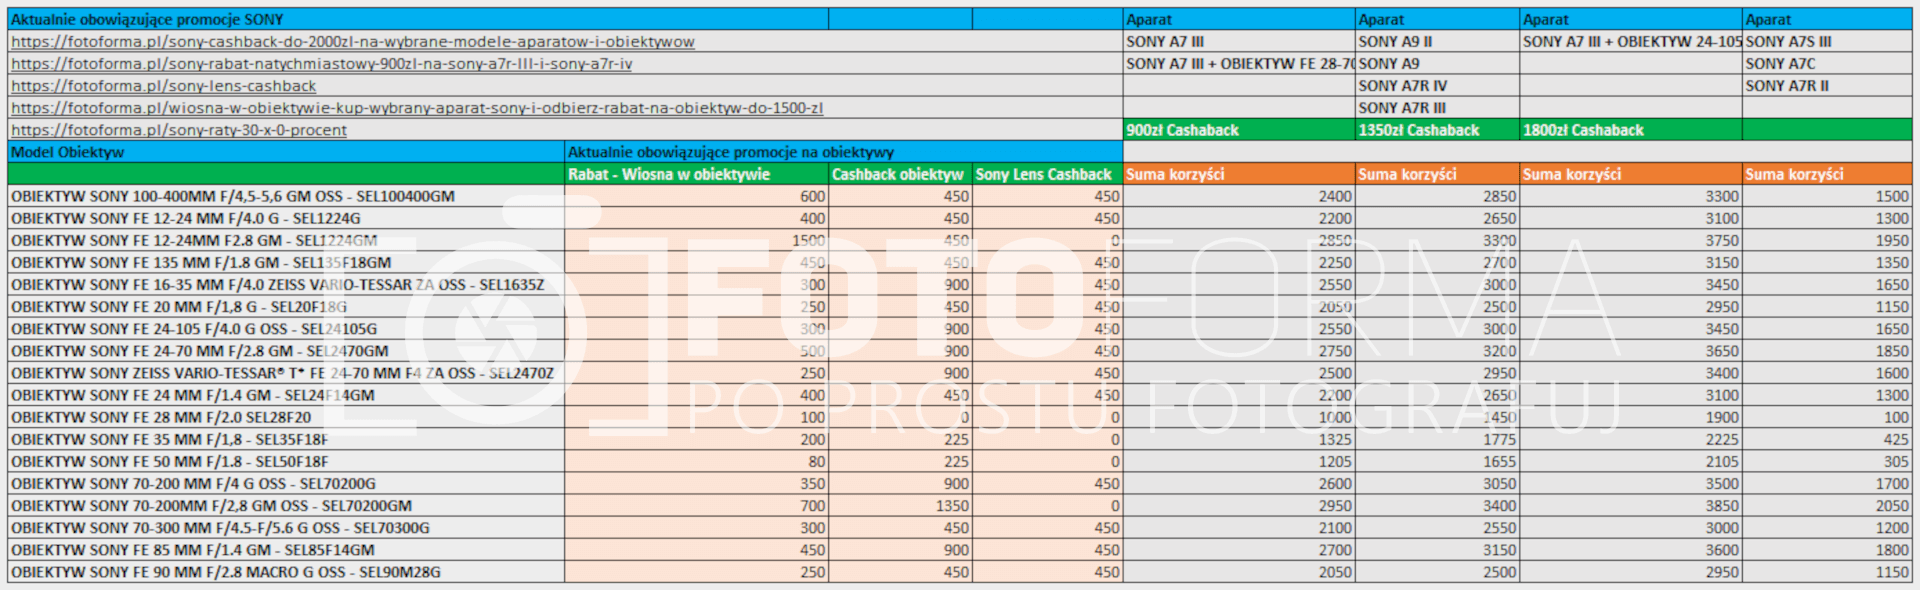Open the wiosna-w-obiektywie promotion link
Image resolution: width=1920 pixels, height=590 pixels.
(x=417, y=108)
